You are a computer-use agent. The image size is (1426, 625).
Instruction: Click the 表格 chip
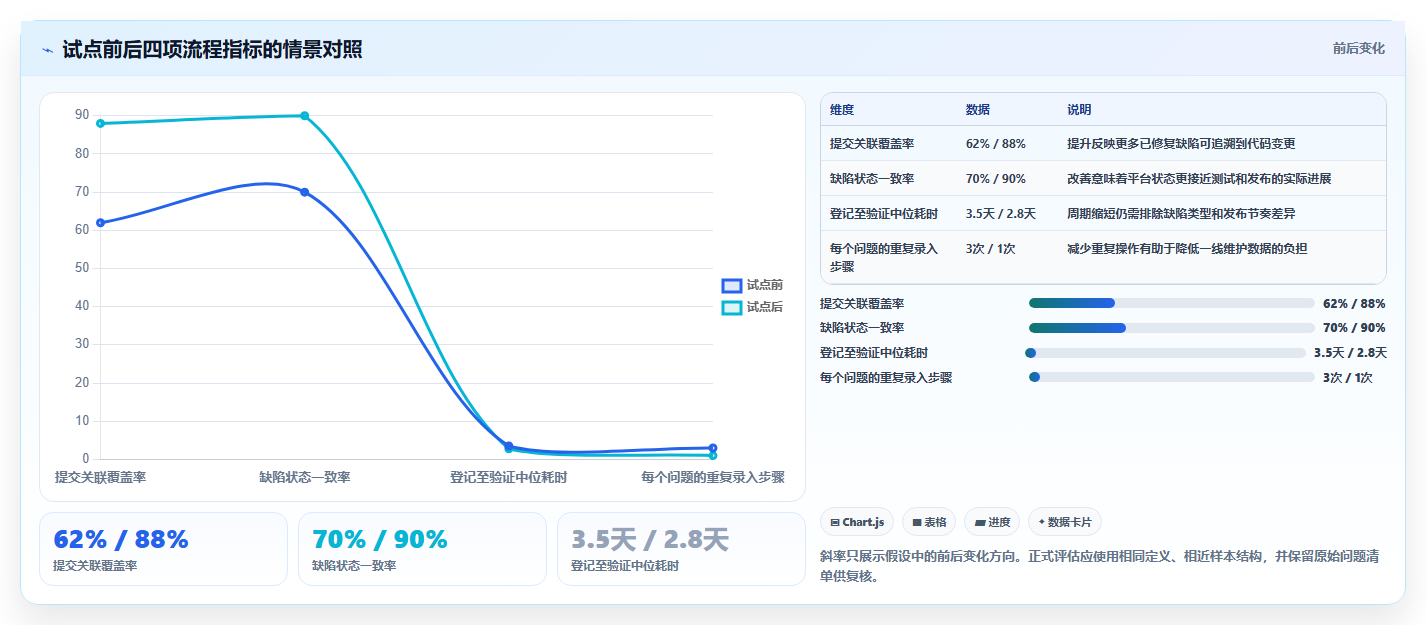[929, 522]
